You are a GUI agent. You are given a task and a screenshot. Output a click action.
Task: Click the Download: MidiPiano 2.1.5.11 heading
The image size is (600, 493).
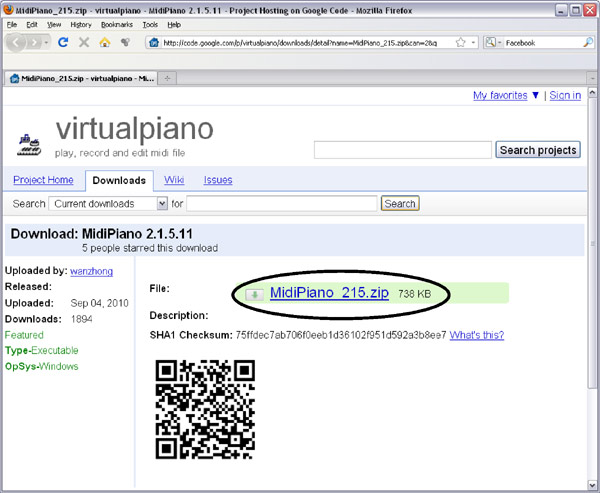[102, 233]
